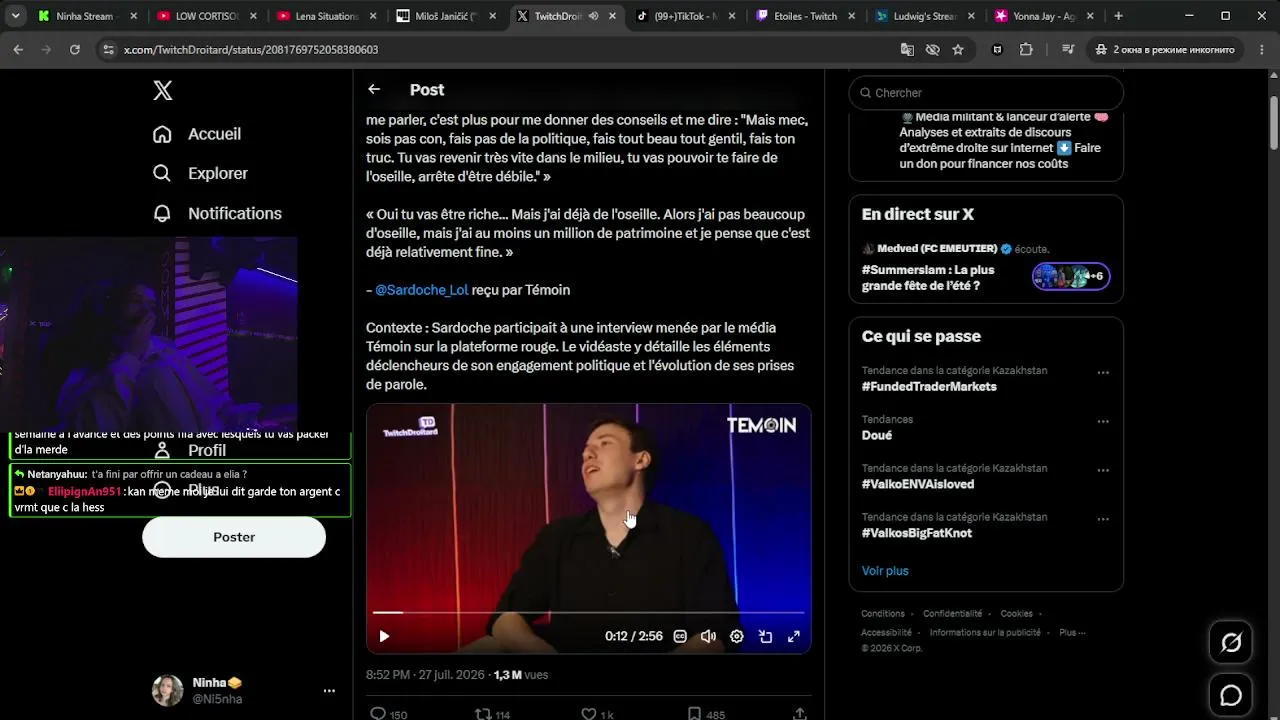Image resolution: width=1280 pixels, height=720 pixels.
Task: Open the @Sardoche_Lol mention link
Action: [421, 290]
